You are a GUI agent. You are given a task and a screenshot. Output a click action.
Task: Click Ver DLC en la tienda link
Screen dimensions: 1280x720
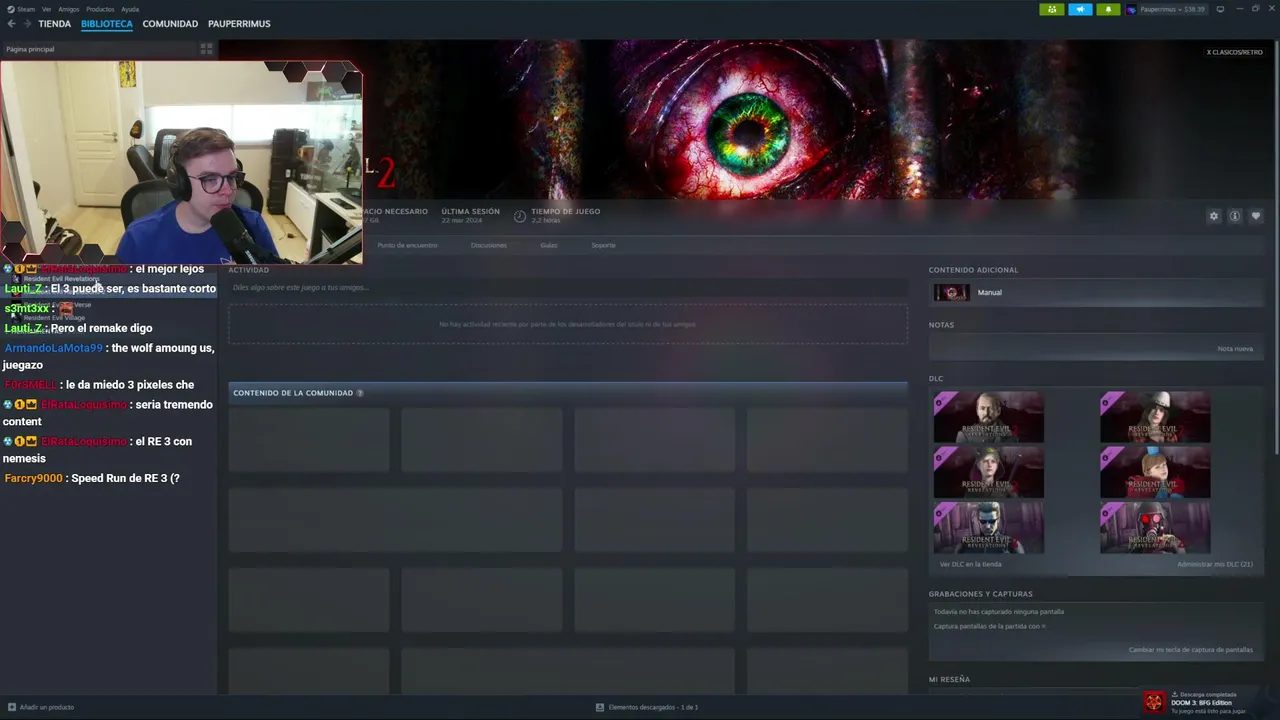970,564
